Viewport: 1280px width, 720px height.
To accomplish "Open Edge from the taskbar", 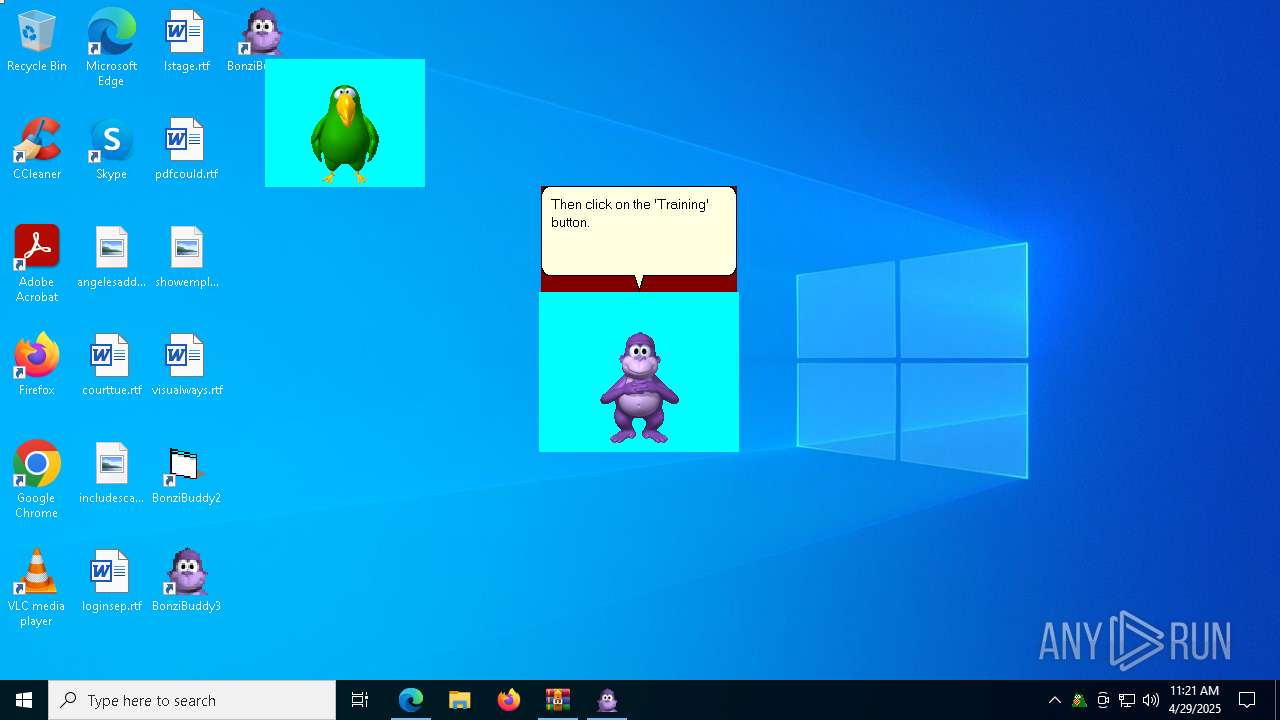I will point(411,700).
